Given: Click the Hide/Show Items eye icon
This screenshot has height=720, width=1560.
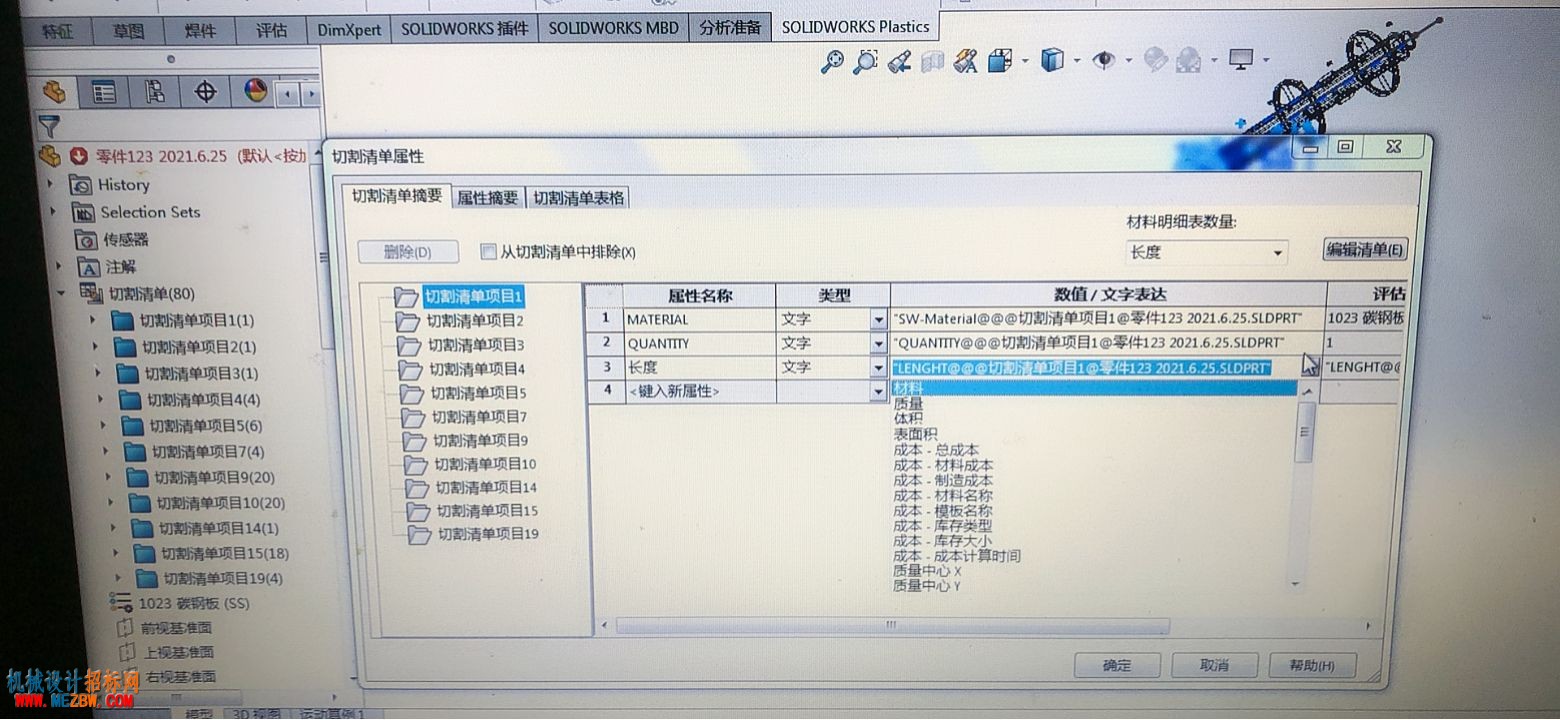Looking at the screenshot, I should [x=1104, y=61].
